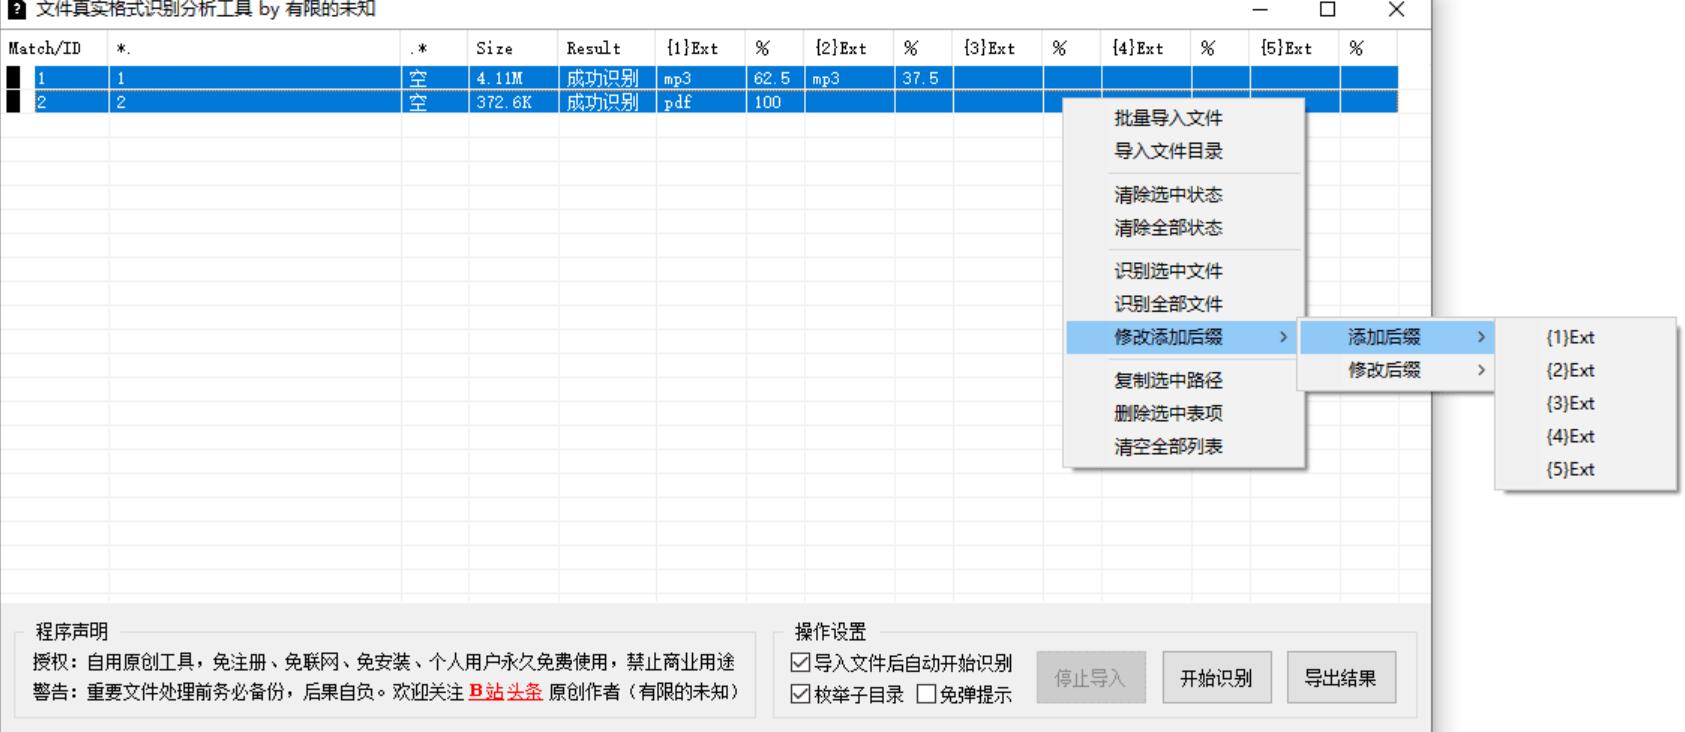Click 成功识别 result in row 1
Screen dimensions: 1685x732
[x=607, y=78]
